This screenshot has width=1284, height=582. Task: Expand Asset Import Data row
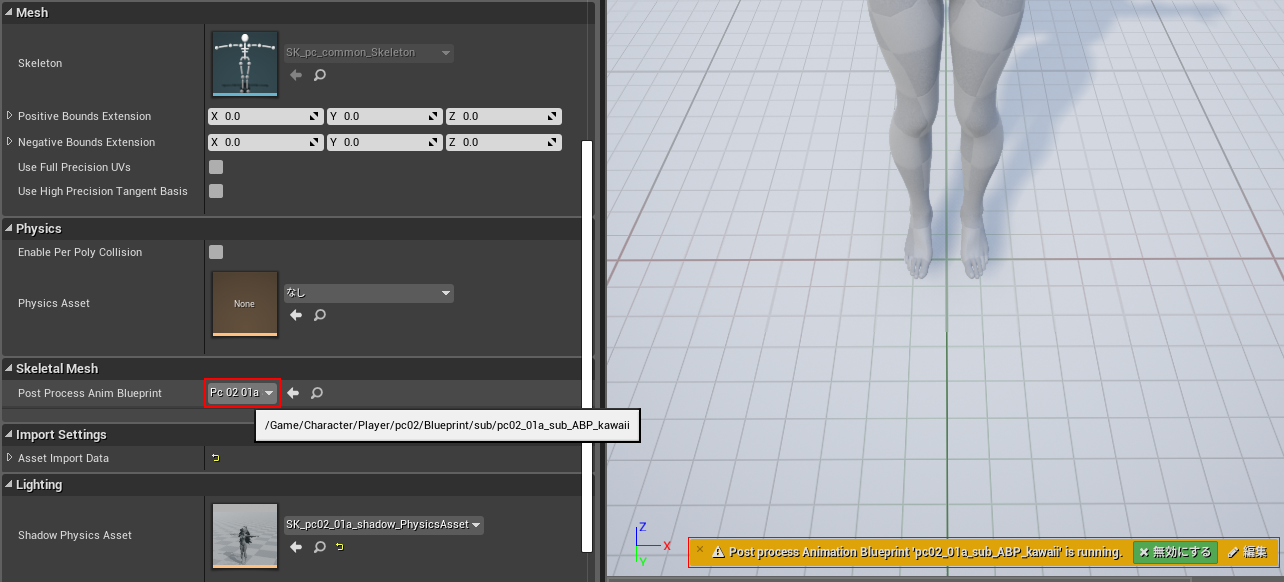coord(10,458)
